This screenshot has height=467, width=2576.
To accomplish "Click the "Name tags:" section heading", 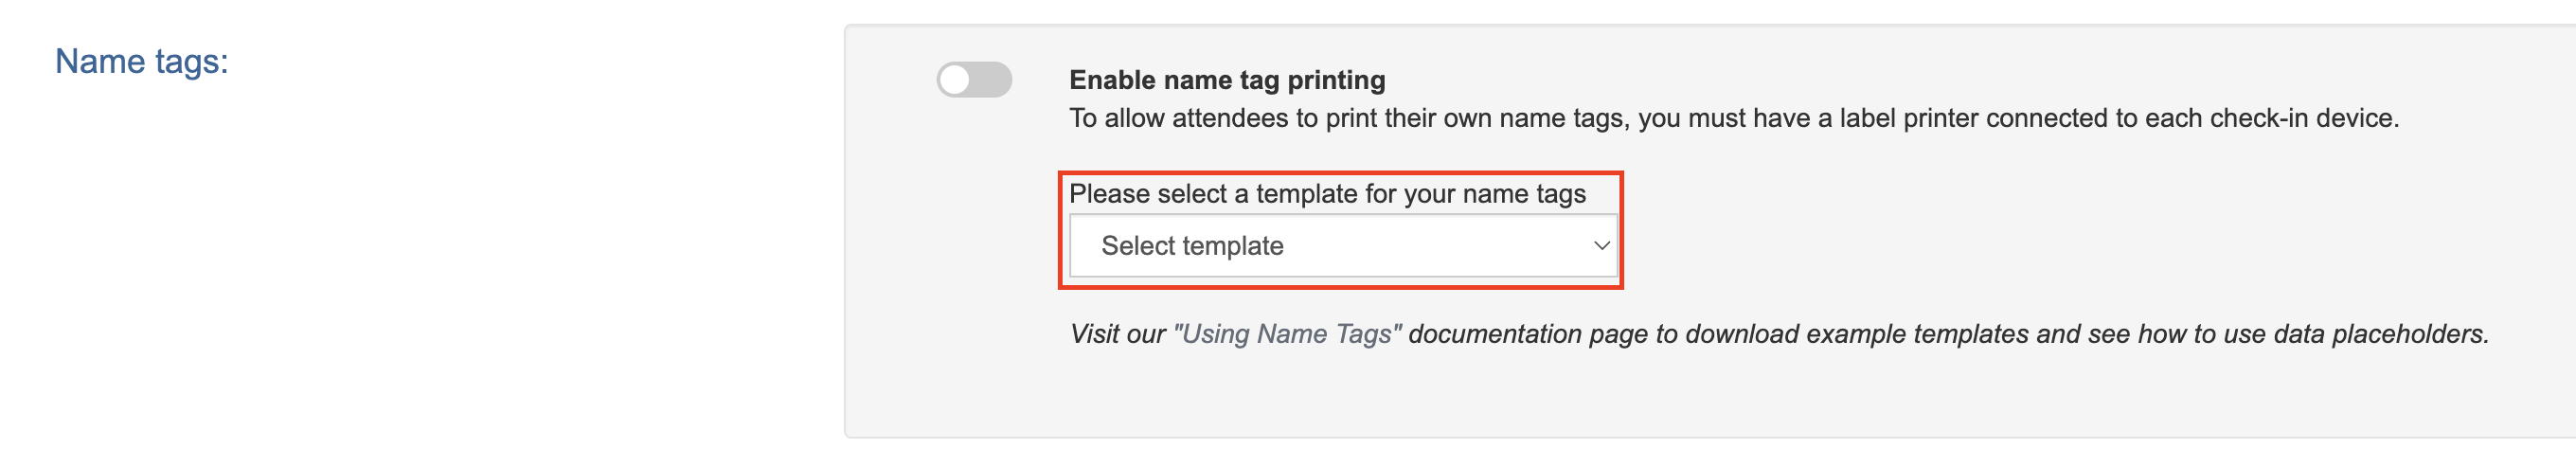I will point(141,62).
